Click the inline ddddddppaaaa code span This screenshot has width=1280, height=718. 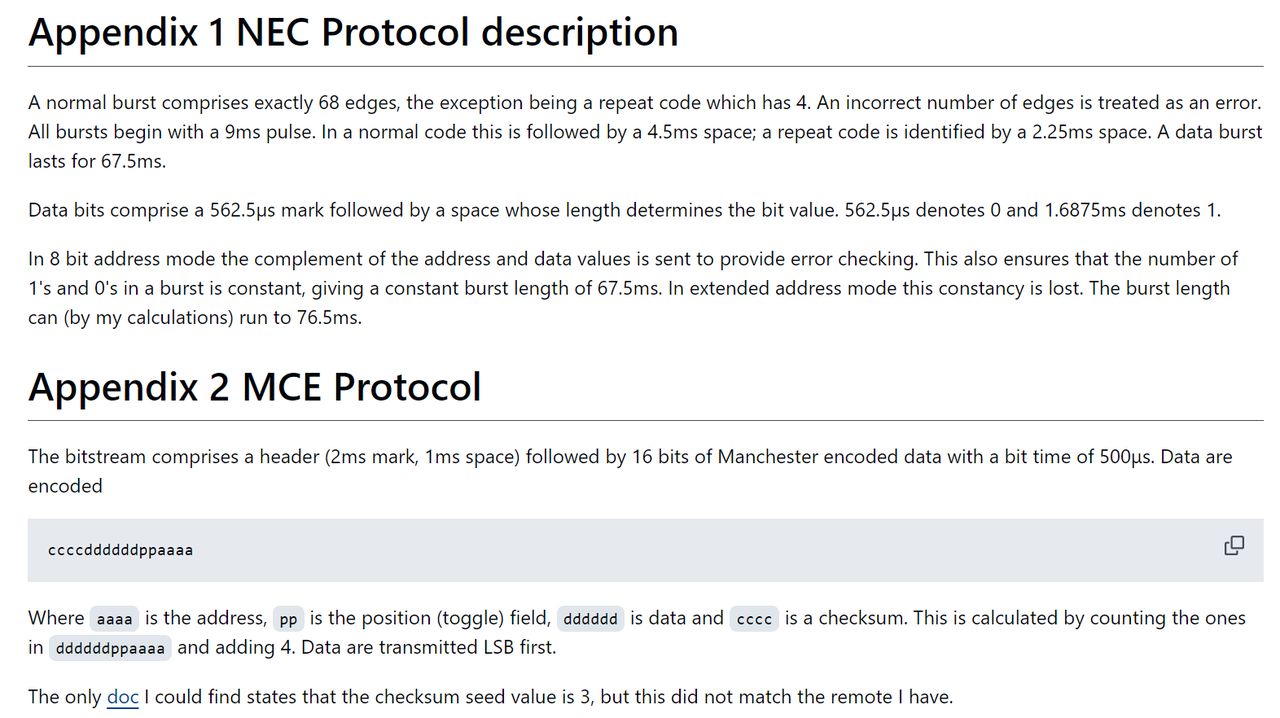pos(110,648)
